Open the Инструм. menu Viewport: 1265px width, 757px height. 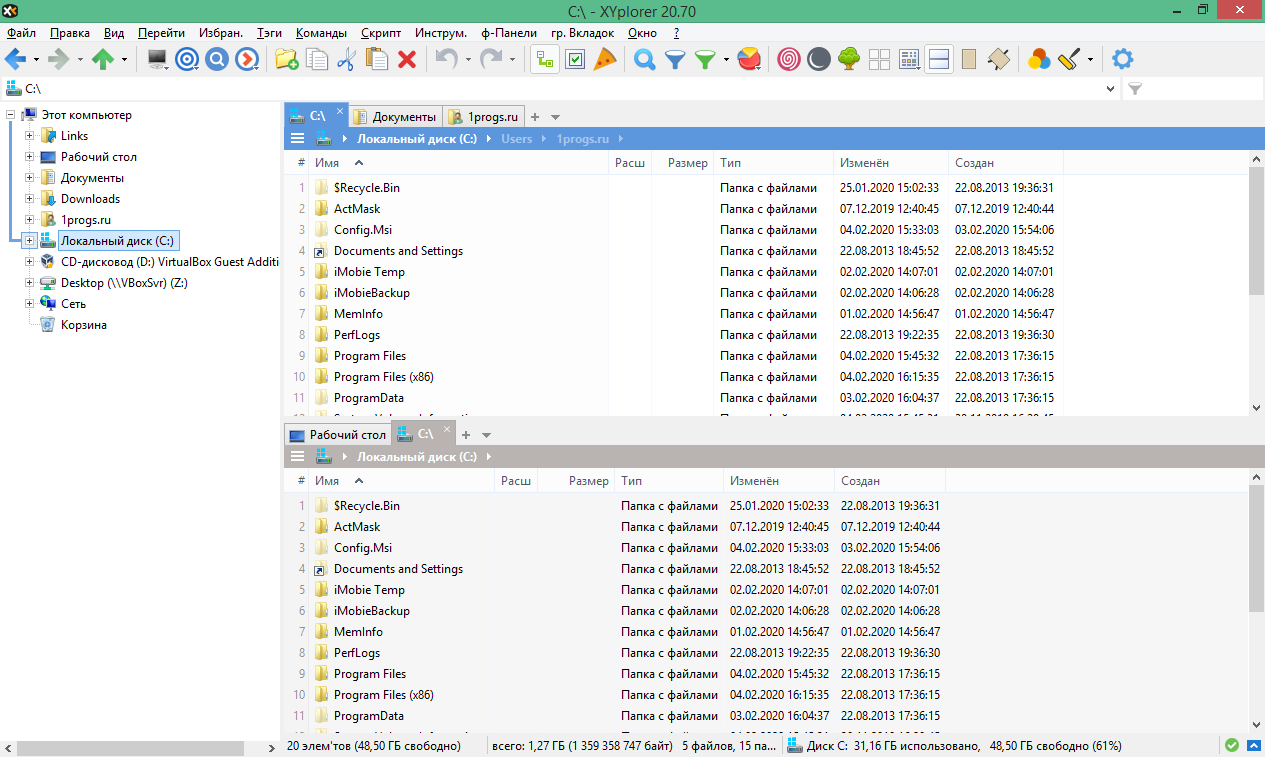[440, 33]
